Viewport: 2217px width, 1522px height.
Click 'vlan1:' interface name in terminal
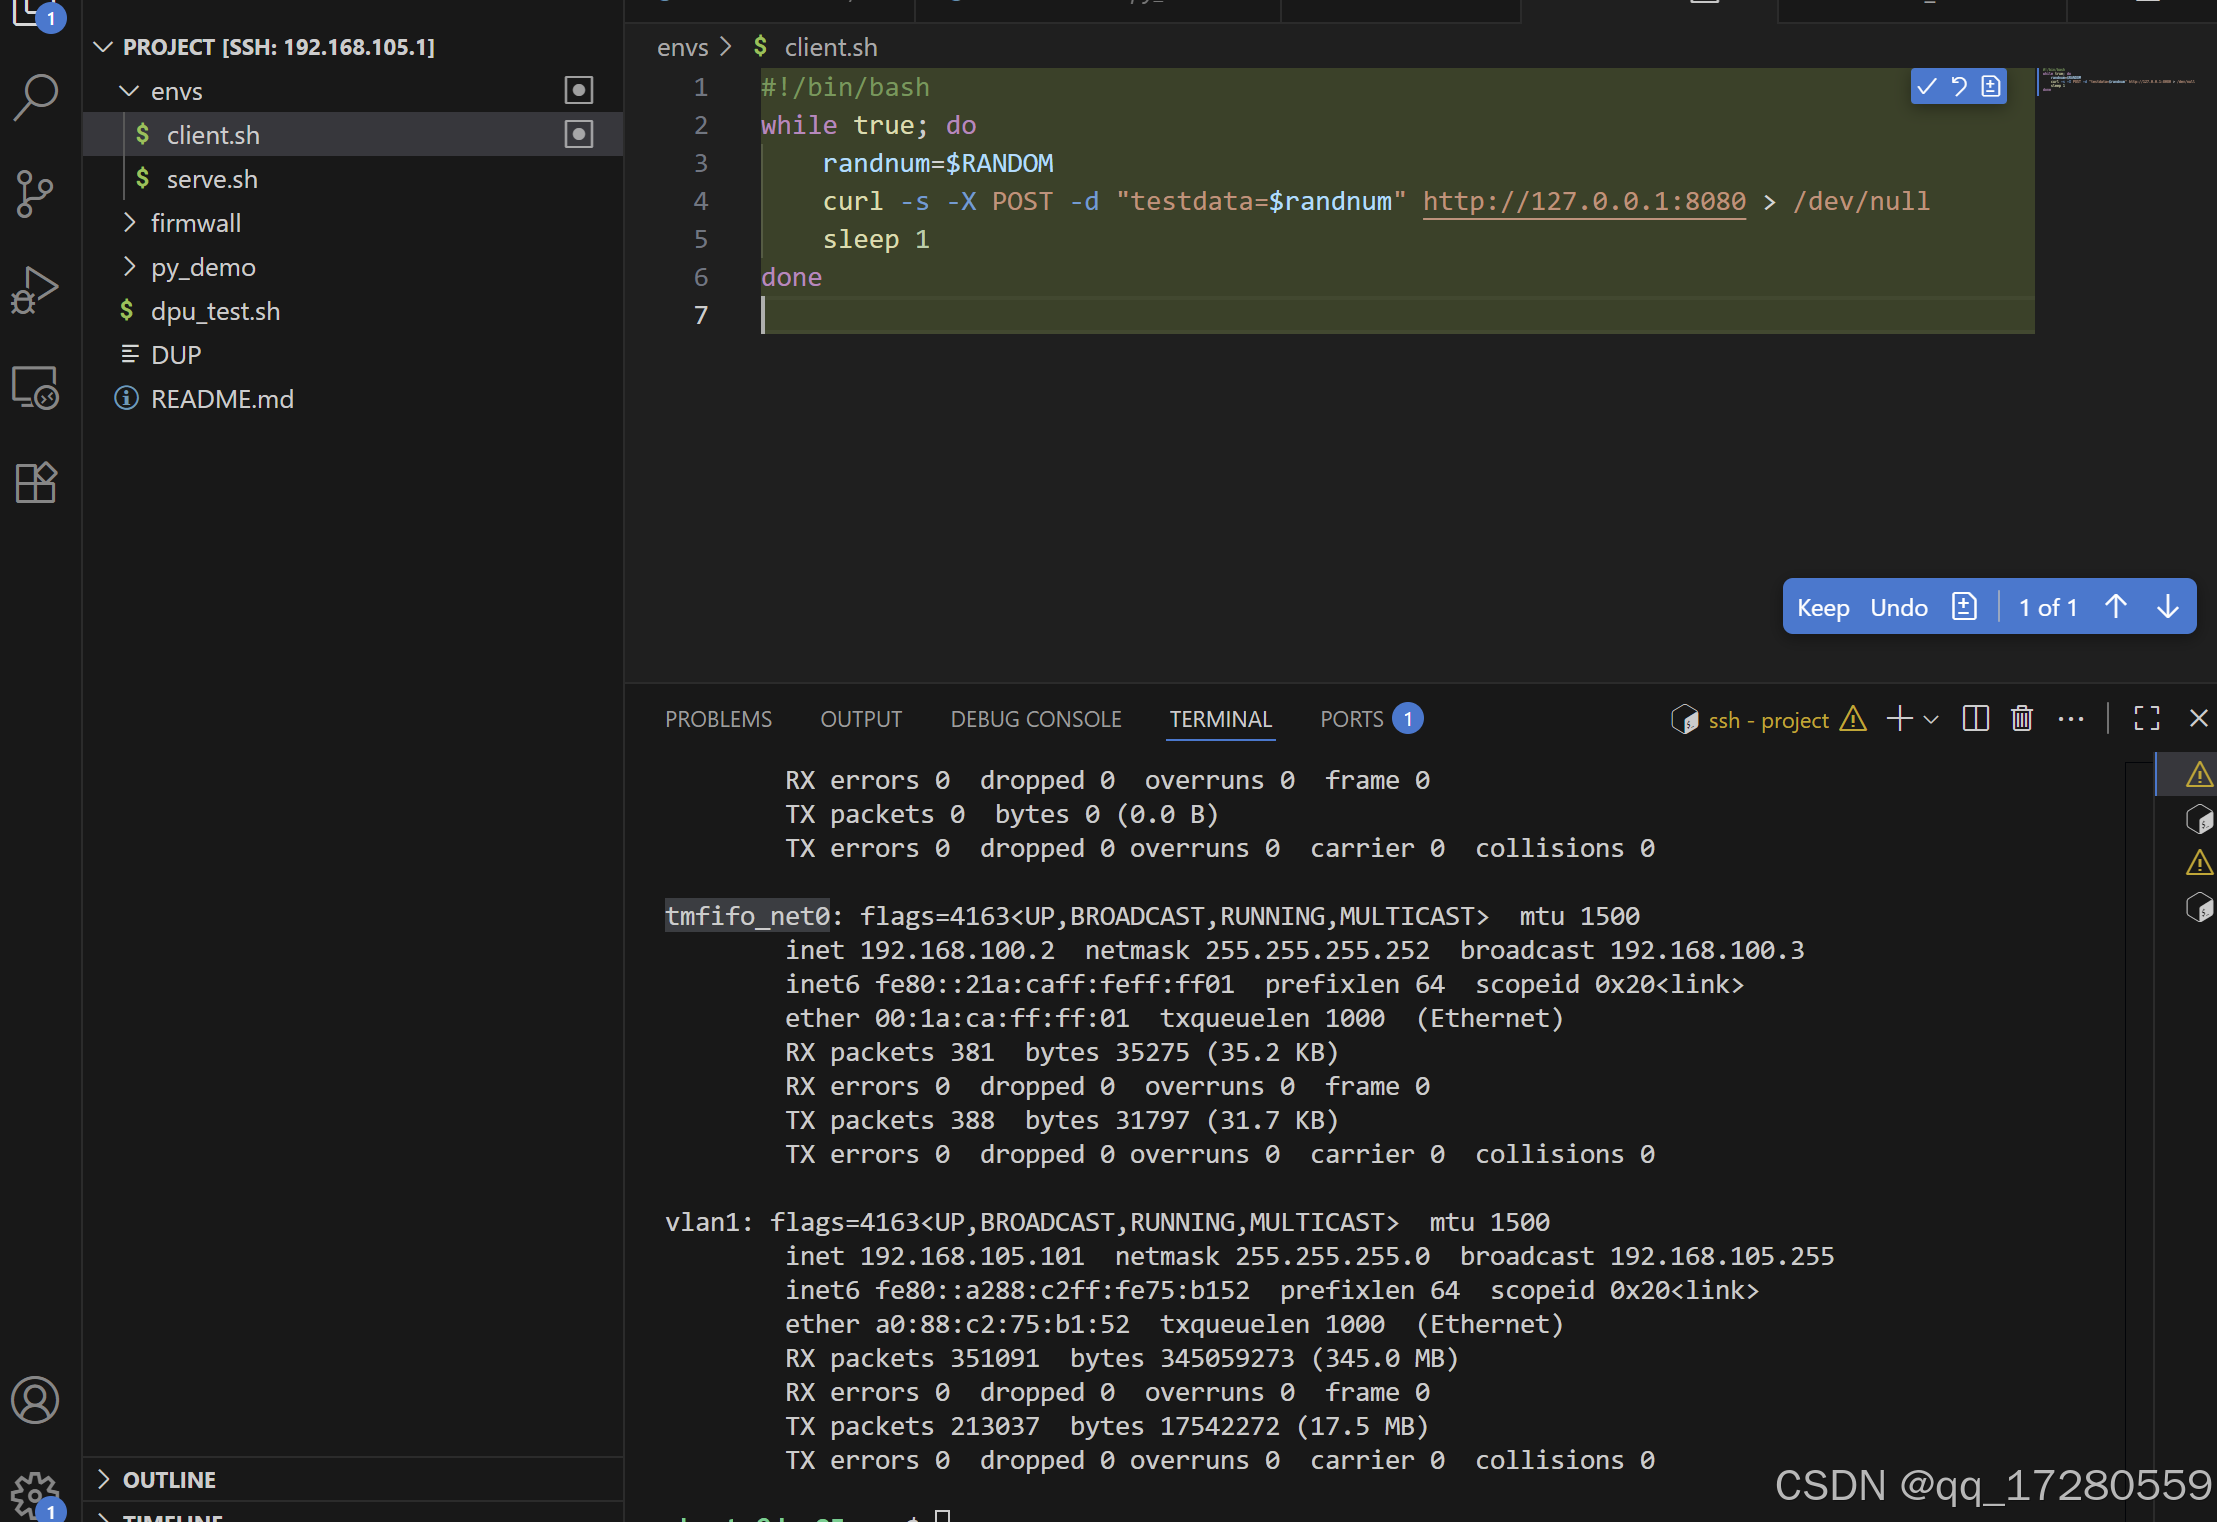point(708,1222)
